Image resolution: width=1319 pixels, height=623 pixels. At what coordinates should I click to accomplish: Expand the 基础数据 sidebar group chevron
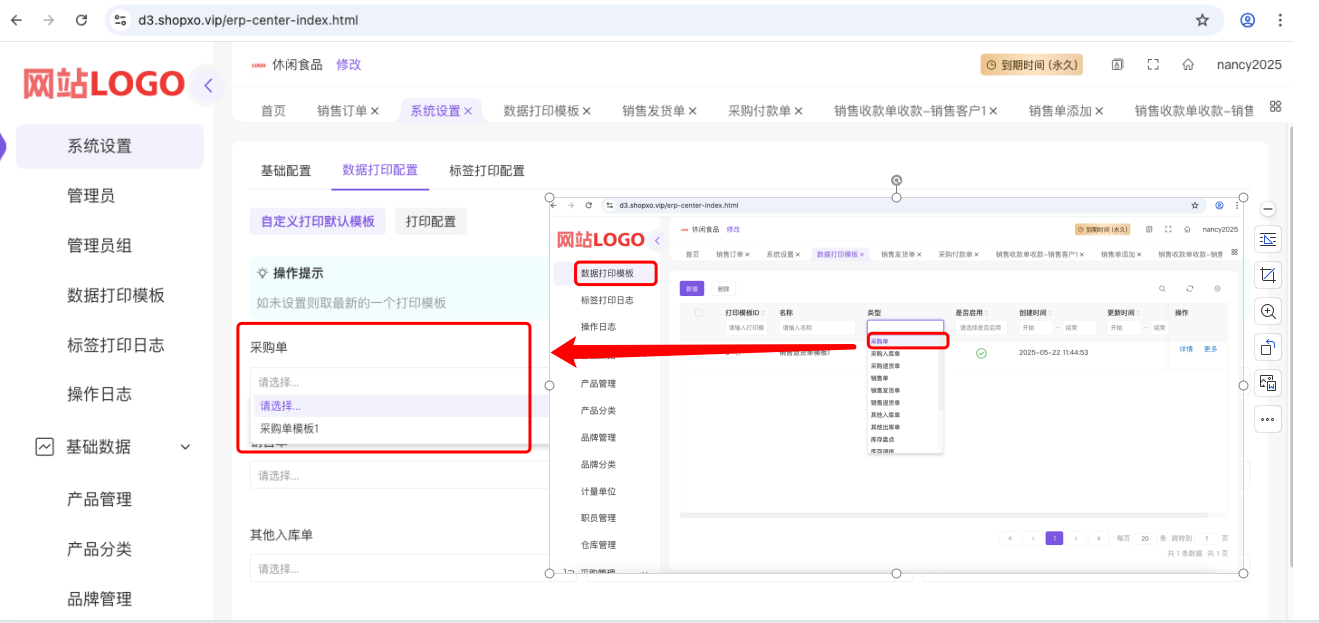click(185, 447)
